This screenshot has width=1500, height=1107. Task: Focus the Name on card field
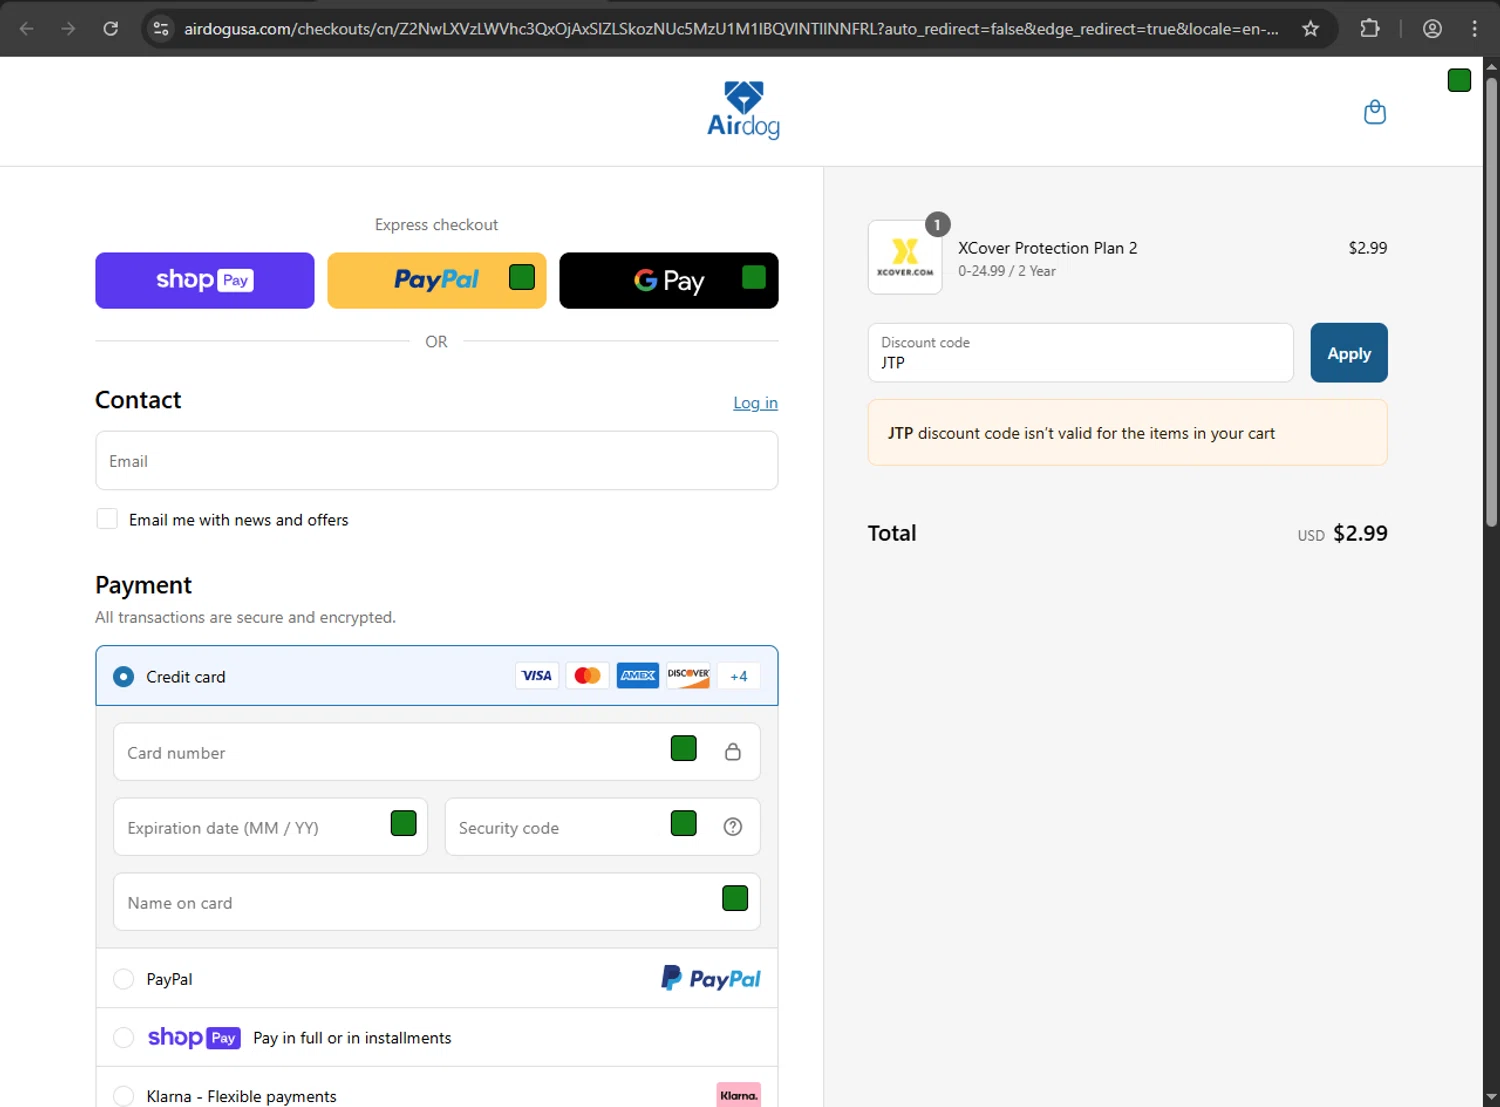pyautogui.click(x=437, y=902)
